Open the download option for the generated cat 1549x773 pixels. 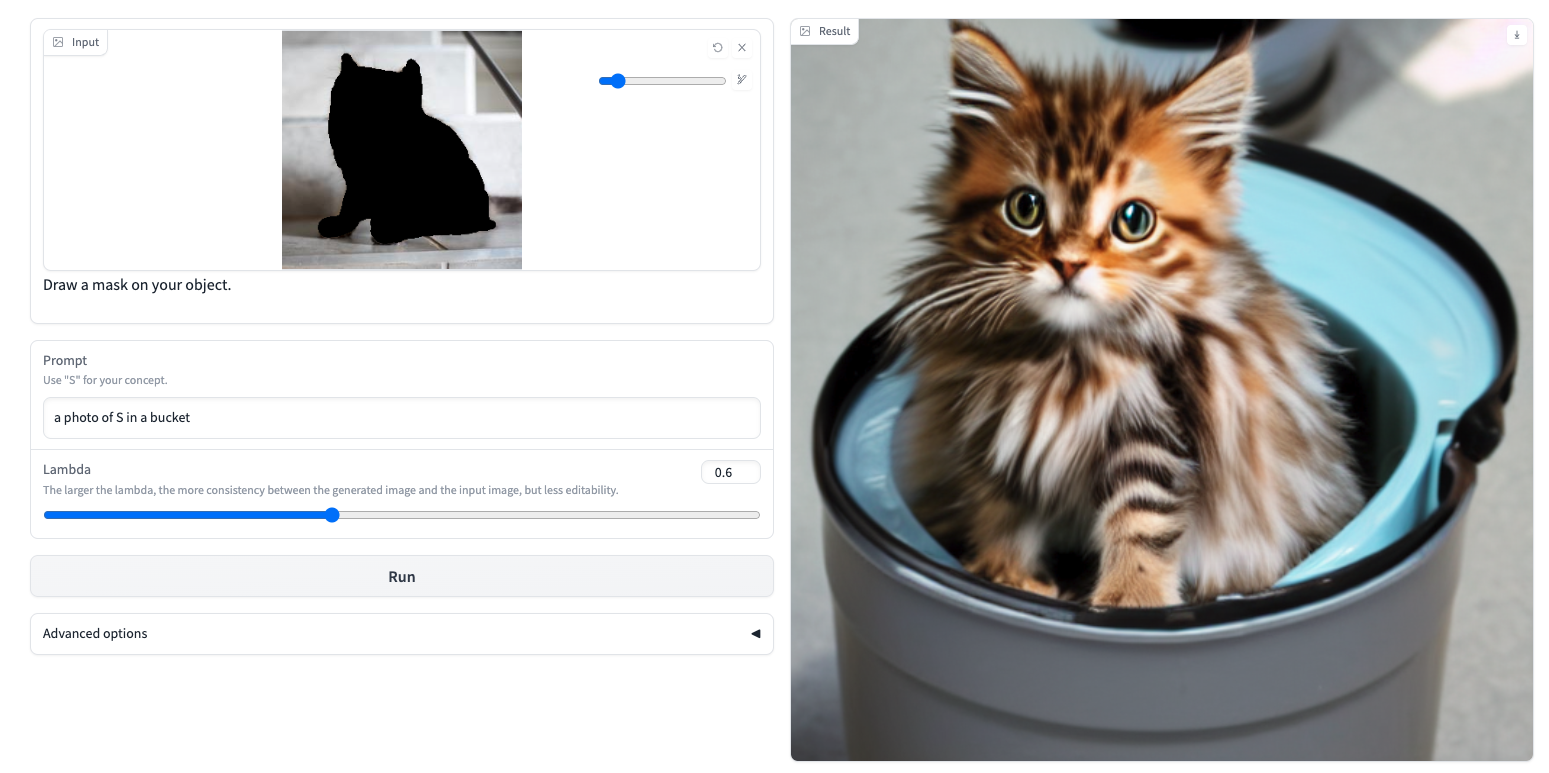coord(1517,35)
